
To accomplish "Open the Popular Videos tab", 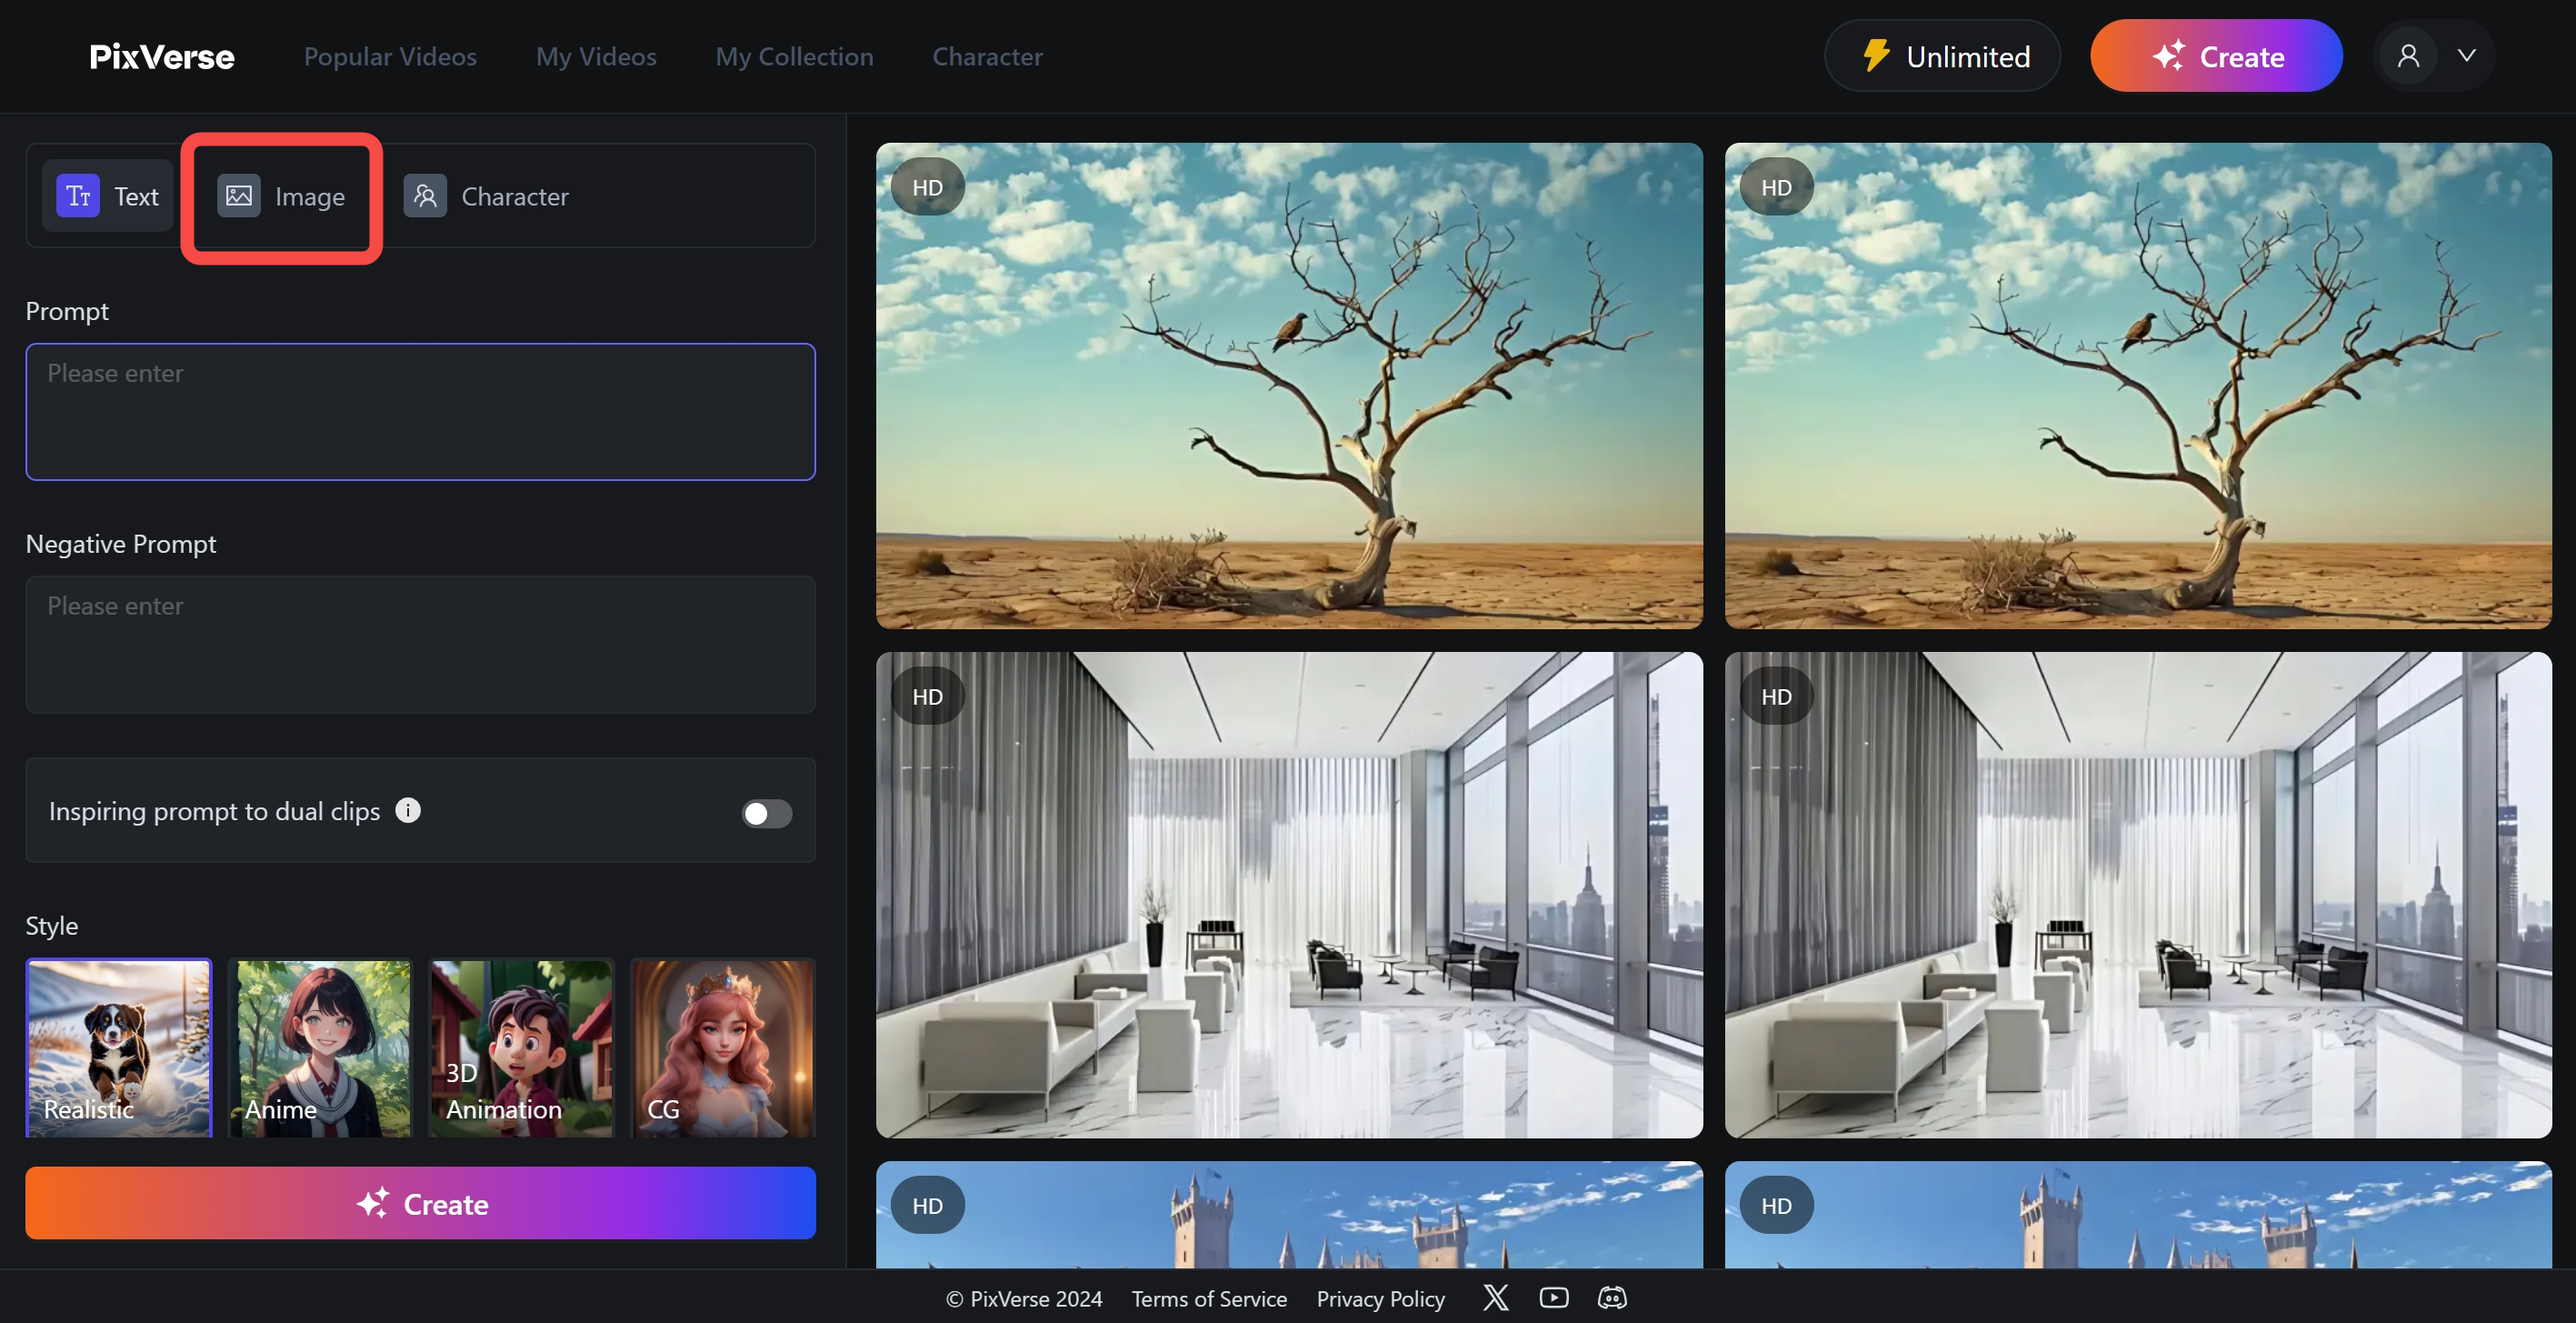I will 390,57.
